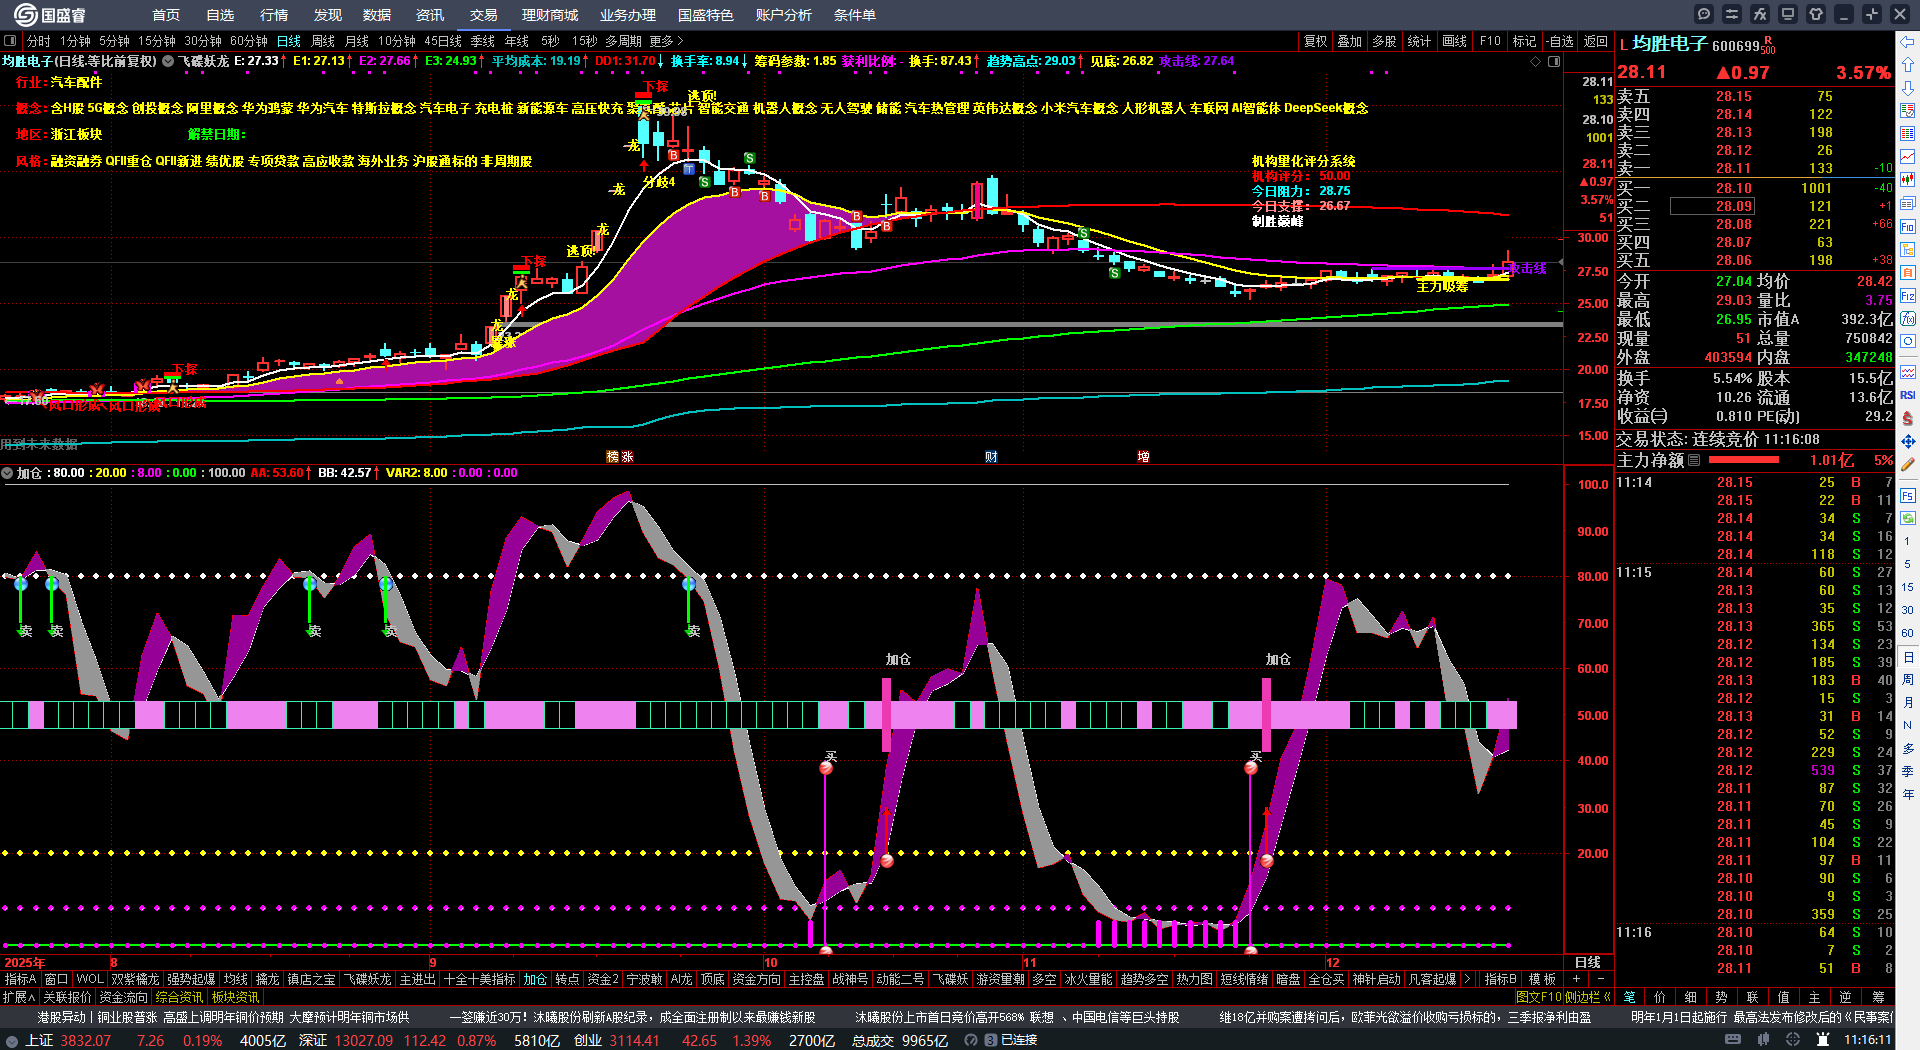Image resolution: width=1920 pixels, height=1050 pixels.
Task: Toggle the 叠加 overlay option
Action: [x=1350, y=41]
